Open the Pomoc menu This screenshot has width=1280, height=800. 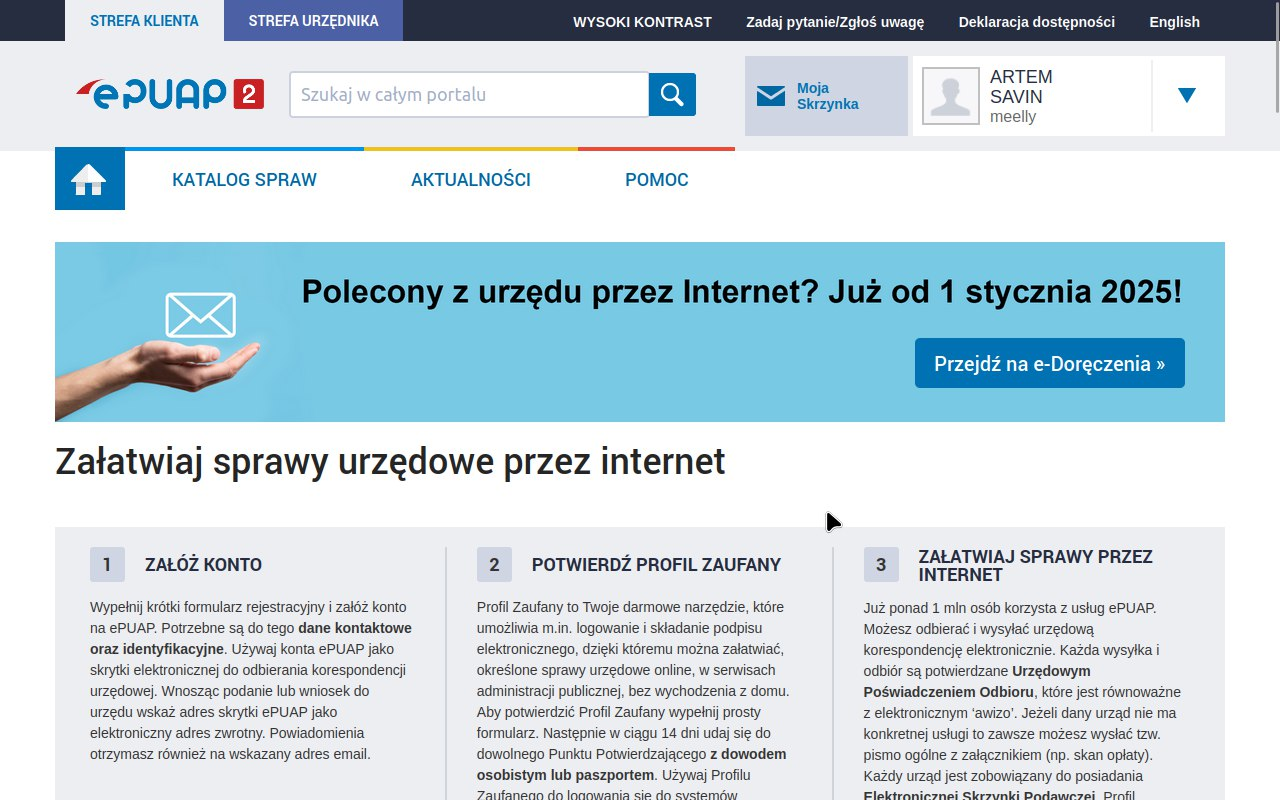pos(657,180)
